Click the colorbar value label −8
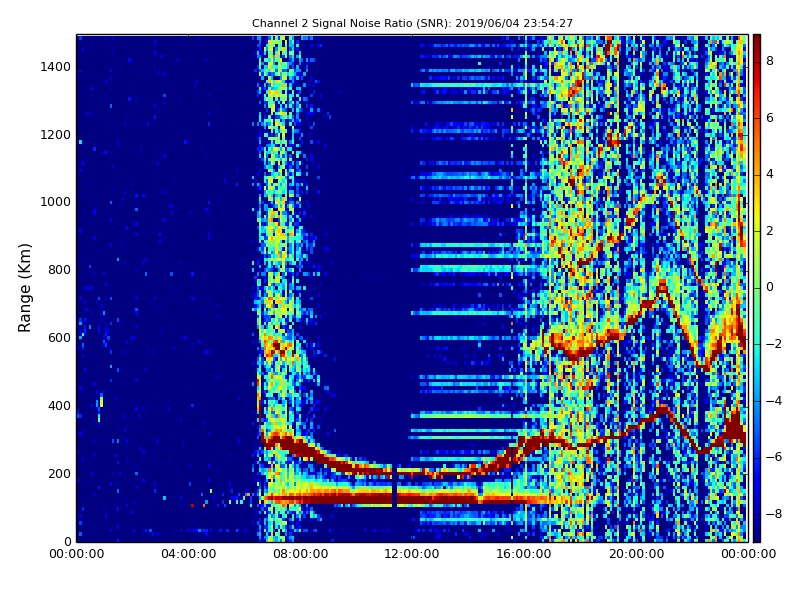The width and height of the screenshot is (800, 600). pos(774,514)
